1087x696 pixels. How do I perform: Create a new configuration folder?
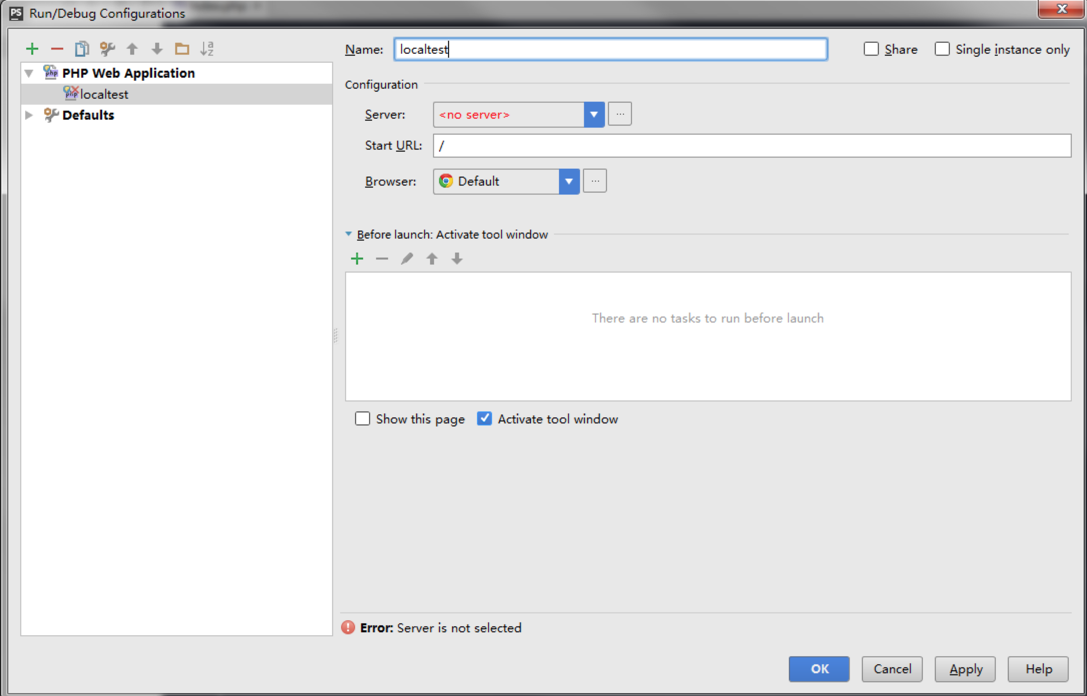[182, 49]
